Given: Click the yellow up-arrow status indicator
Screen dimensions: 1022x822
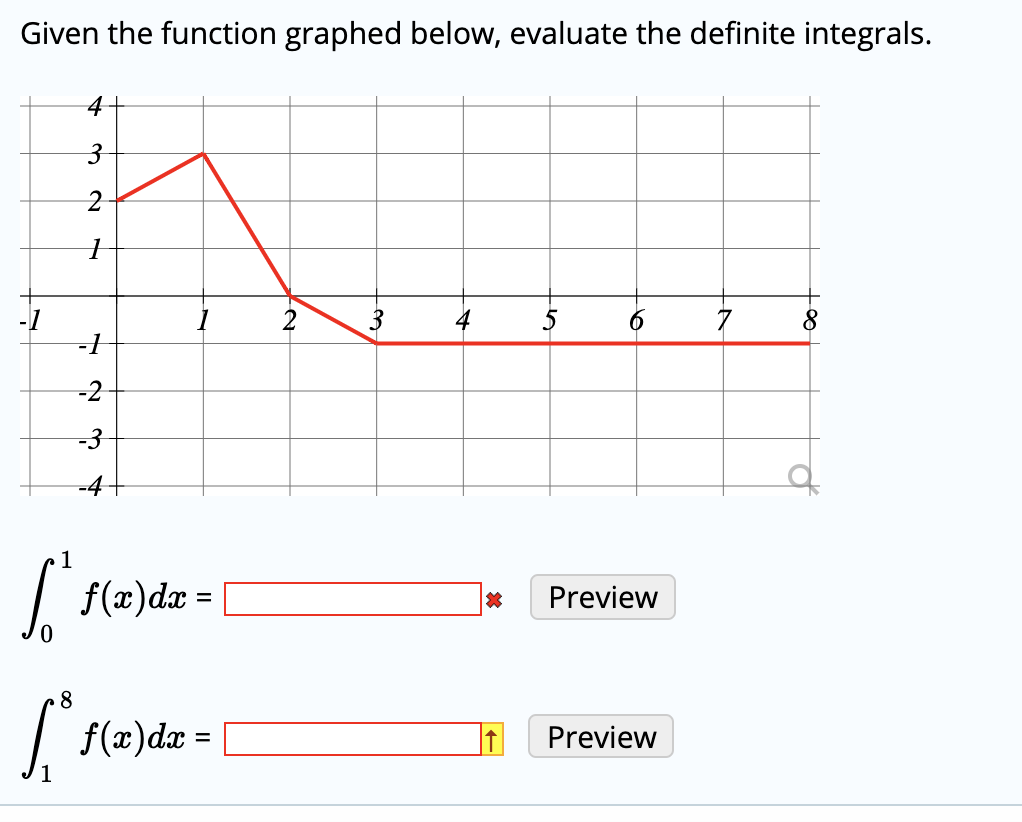Looking at the screenshot, I should (x=491, y=738).
